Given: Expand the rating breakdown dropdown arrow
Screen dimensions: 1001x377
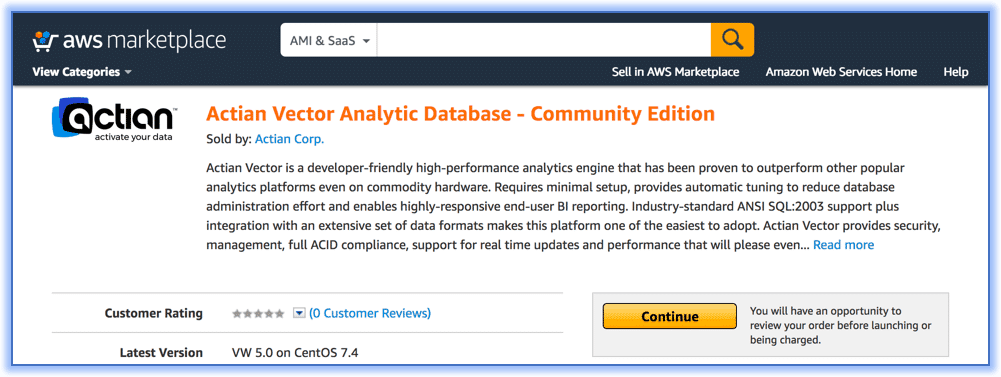Looking at the screenshot, I should point(299,313).
